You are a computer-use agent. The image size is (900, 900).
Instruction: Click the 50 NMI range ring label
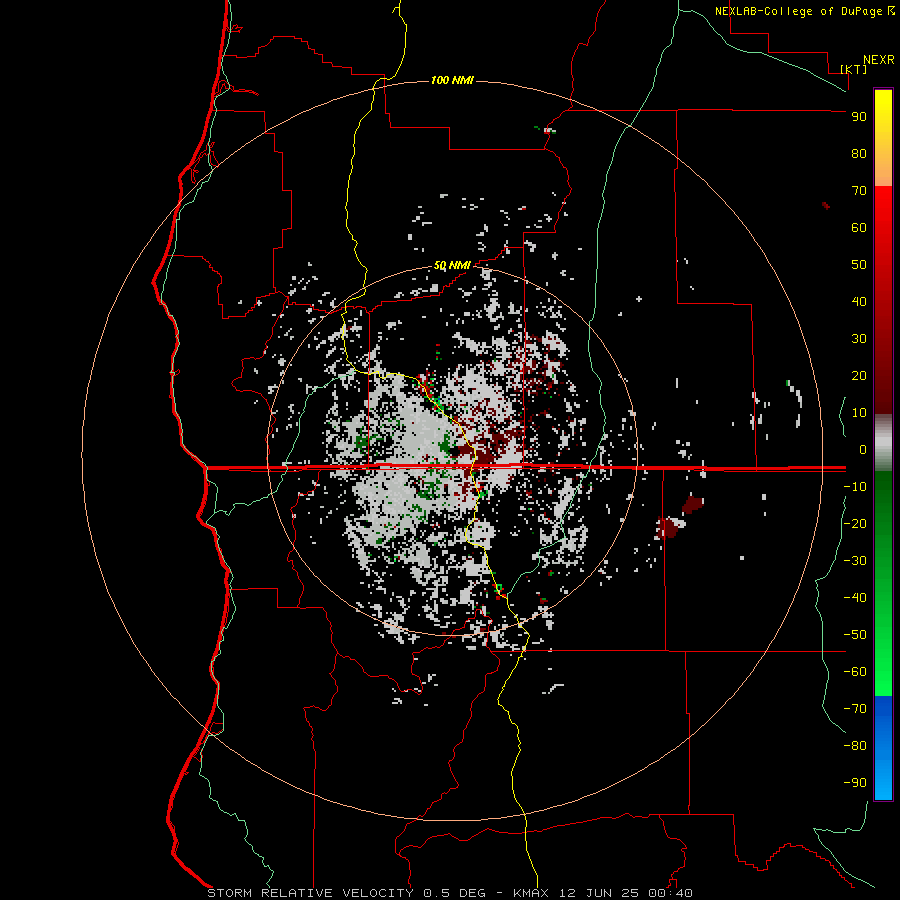pos(452,265)
